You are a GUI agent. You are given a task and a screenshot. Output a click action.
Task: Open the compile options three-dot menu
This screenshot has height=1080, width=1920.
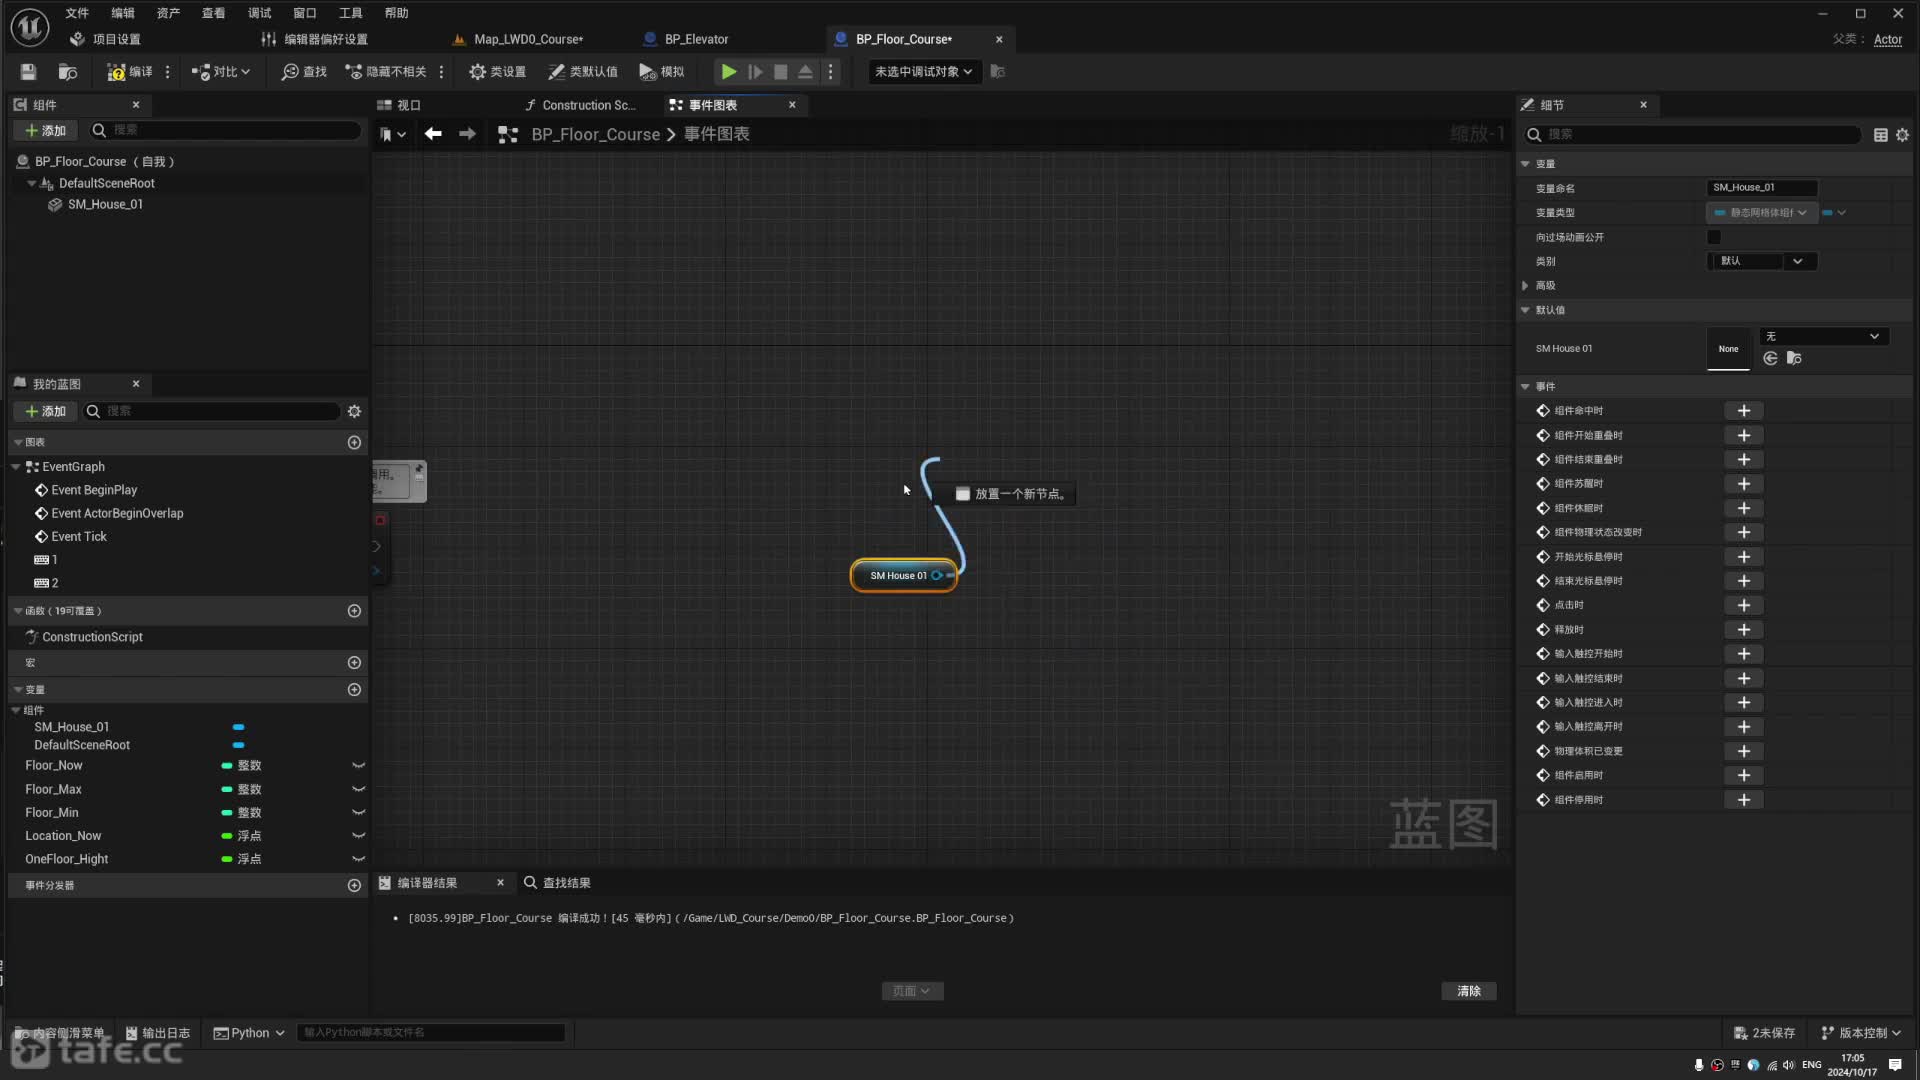[167, 71]
